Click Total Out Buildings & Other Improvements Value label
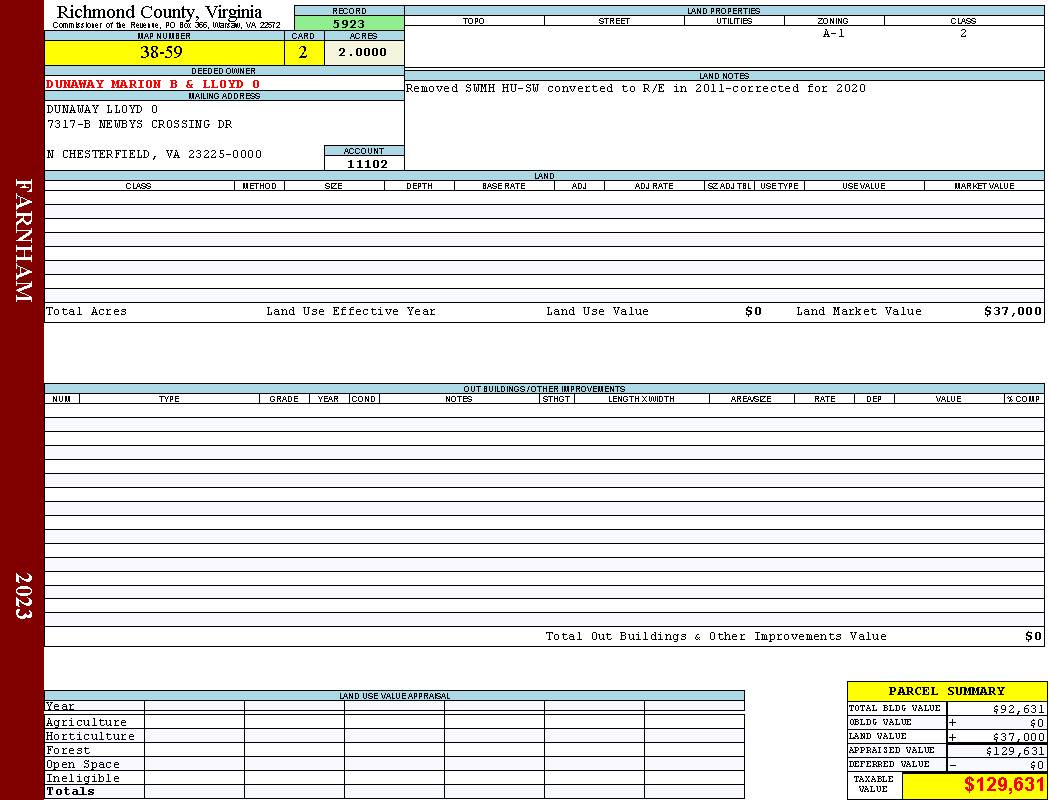1050x800 pixels. [716, 637]
